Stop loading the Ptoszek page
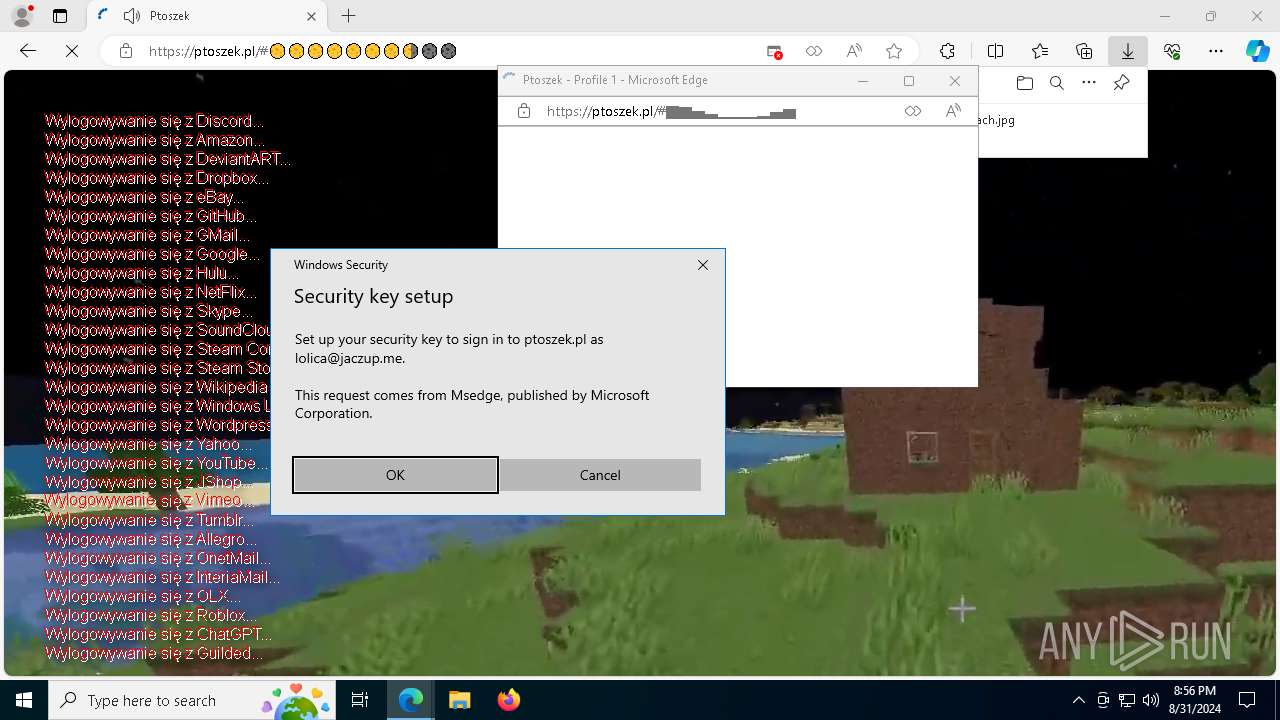 point(72,51)
